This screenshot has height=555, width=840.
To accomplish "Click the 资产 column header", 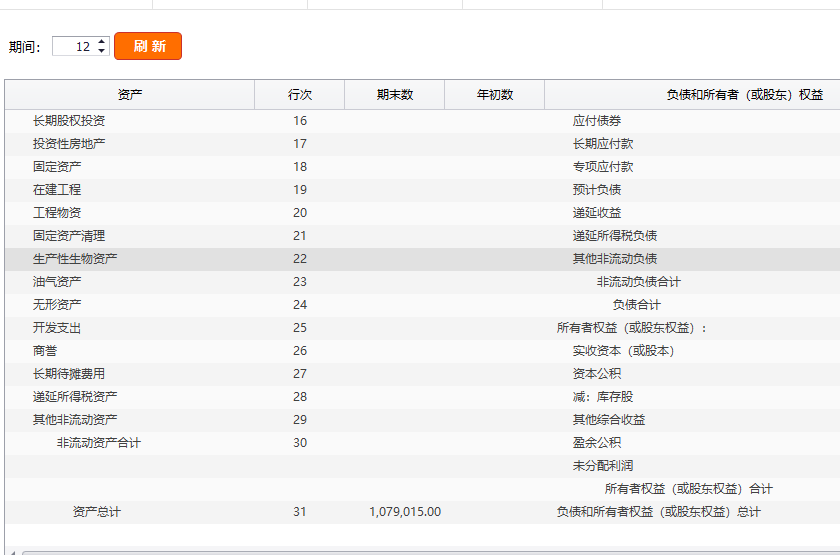I will [130, 95].
